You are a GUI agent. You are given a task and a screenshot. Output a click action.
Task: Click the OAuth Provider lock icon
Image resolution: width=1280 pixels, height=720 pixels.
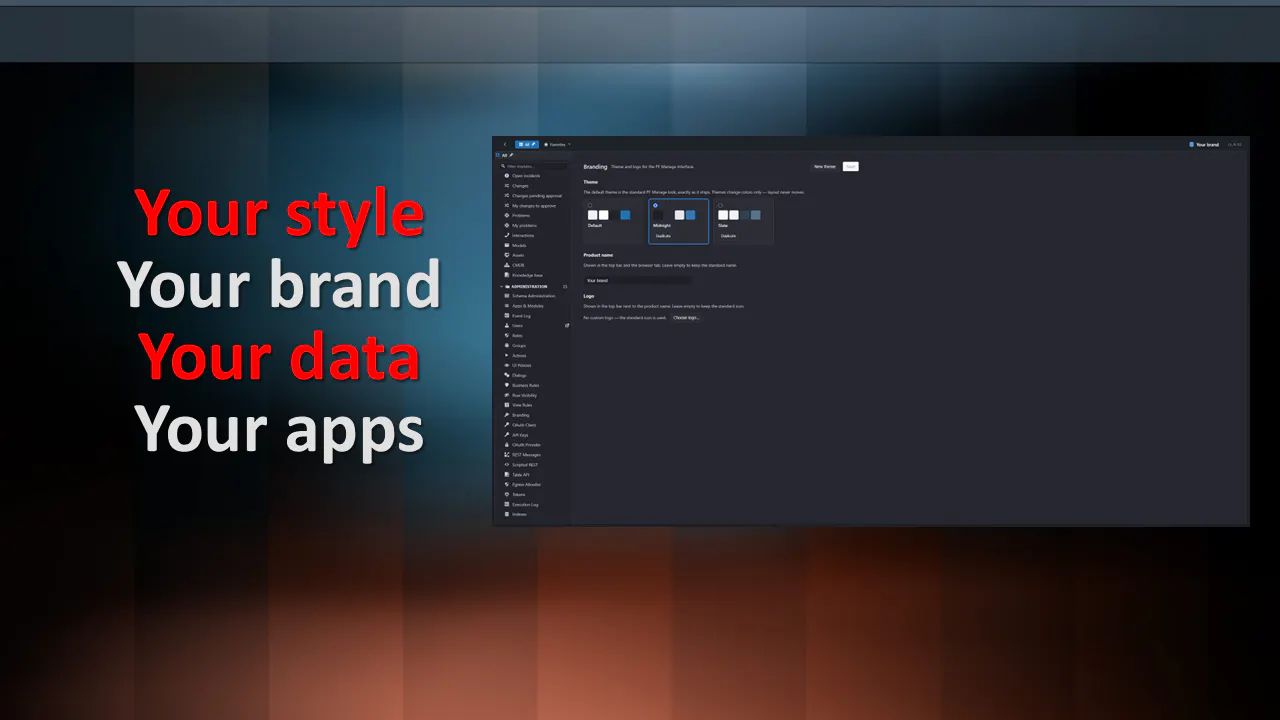(x=507, y=445)
